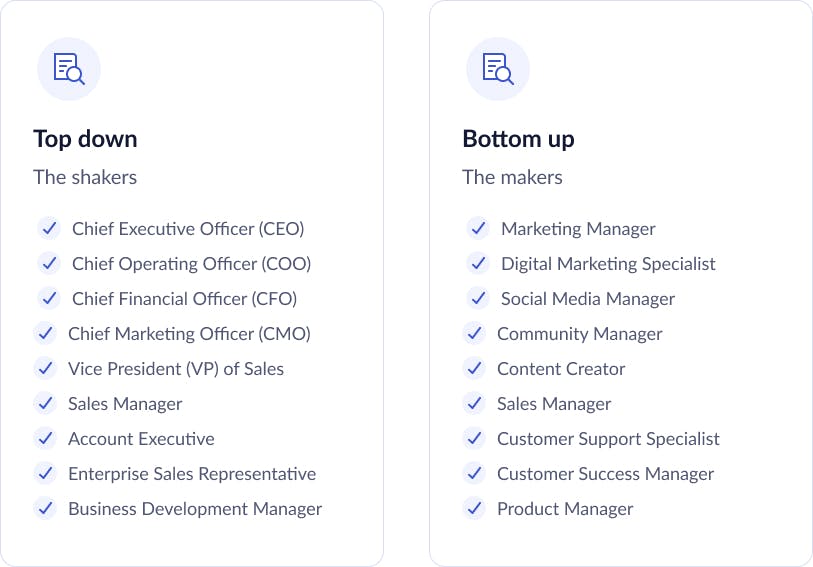Click Chief Marketing Officer (CMO) text
The width and height of the screenshot is (813, 567).
point(189,334)
